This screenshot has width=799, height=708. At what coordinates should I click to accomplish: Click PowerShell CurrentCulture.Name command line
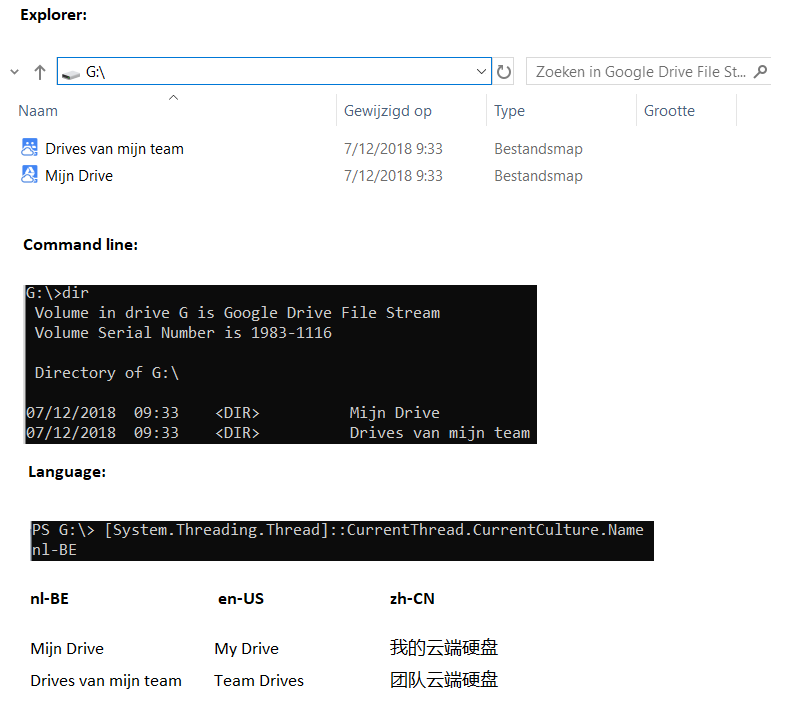tap(337, 530)
